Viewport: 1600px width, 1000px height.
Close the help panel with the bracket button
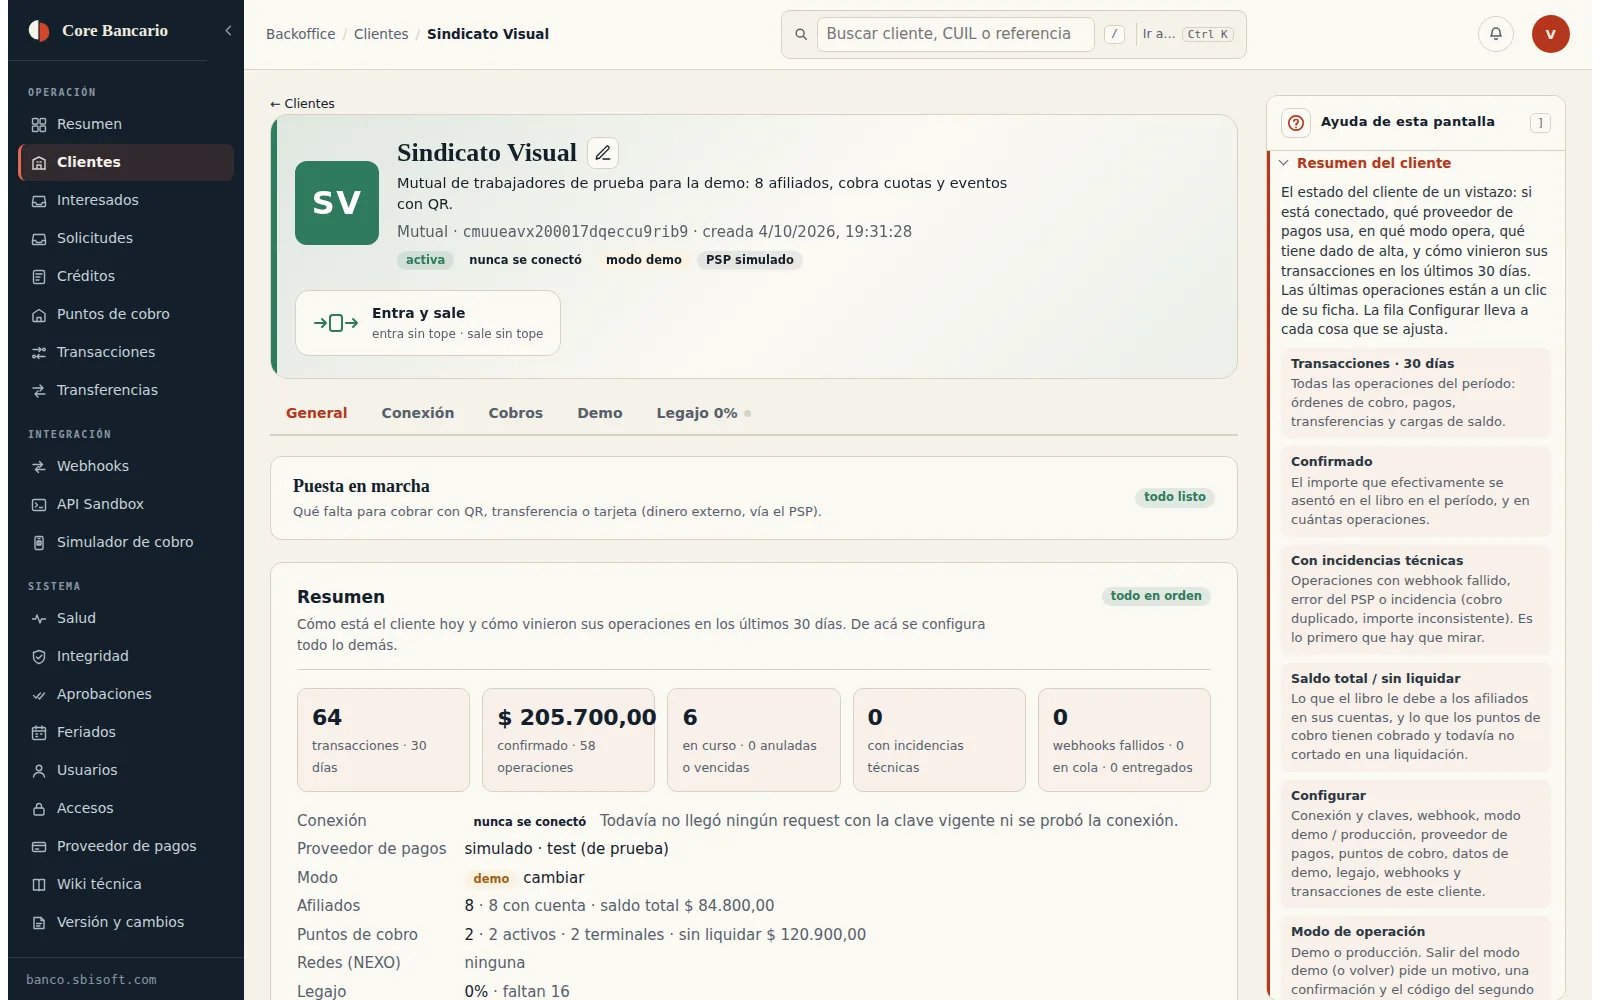pyautogui.click(x=1540, y=123)
